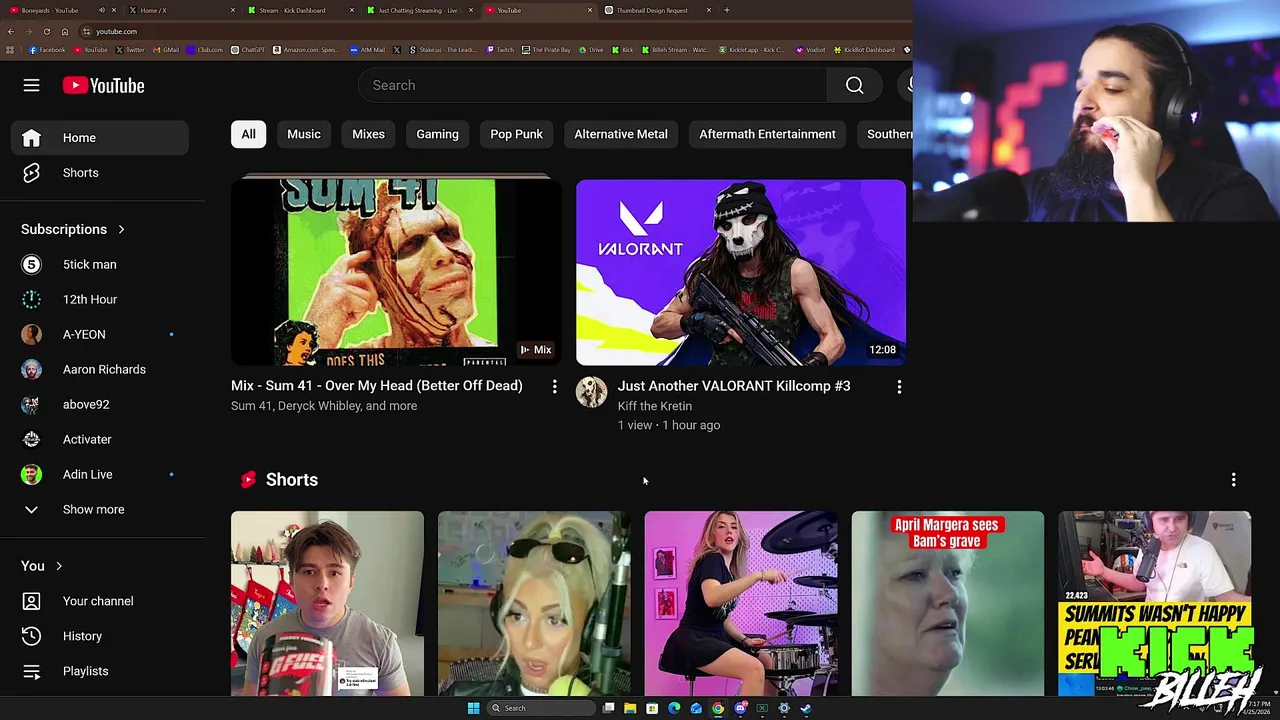
Task: Open the Facebook bookmark
Action: [47, 50]
